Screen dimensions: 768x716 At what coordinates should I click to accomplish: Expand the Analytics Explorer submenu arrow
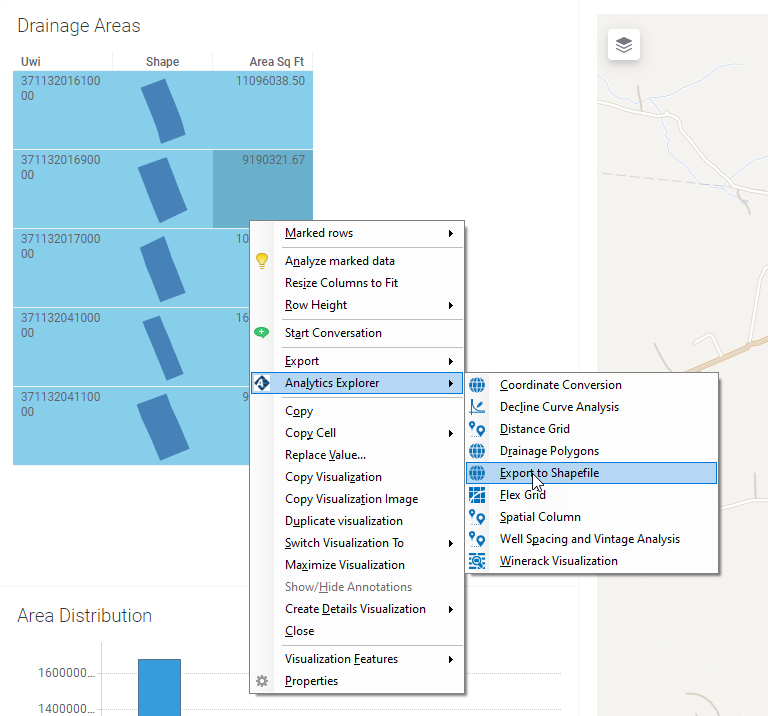pyautogui.click(x=451, y=383)
